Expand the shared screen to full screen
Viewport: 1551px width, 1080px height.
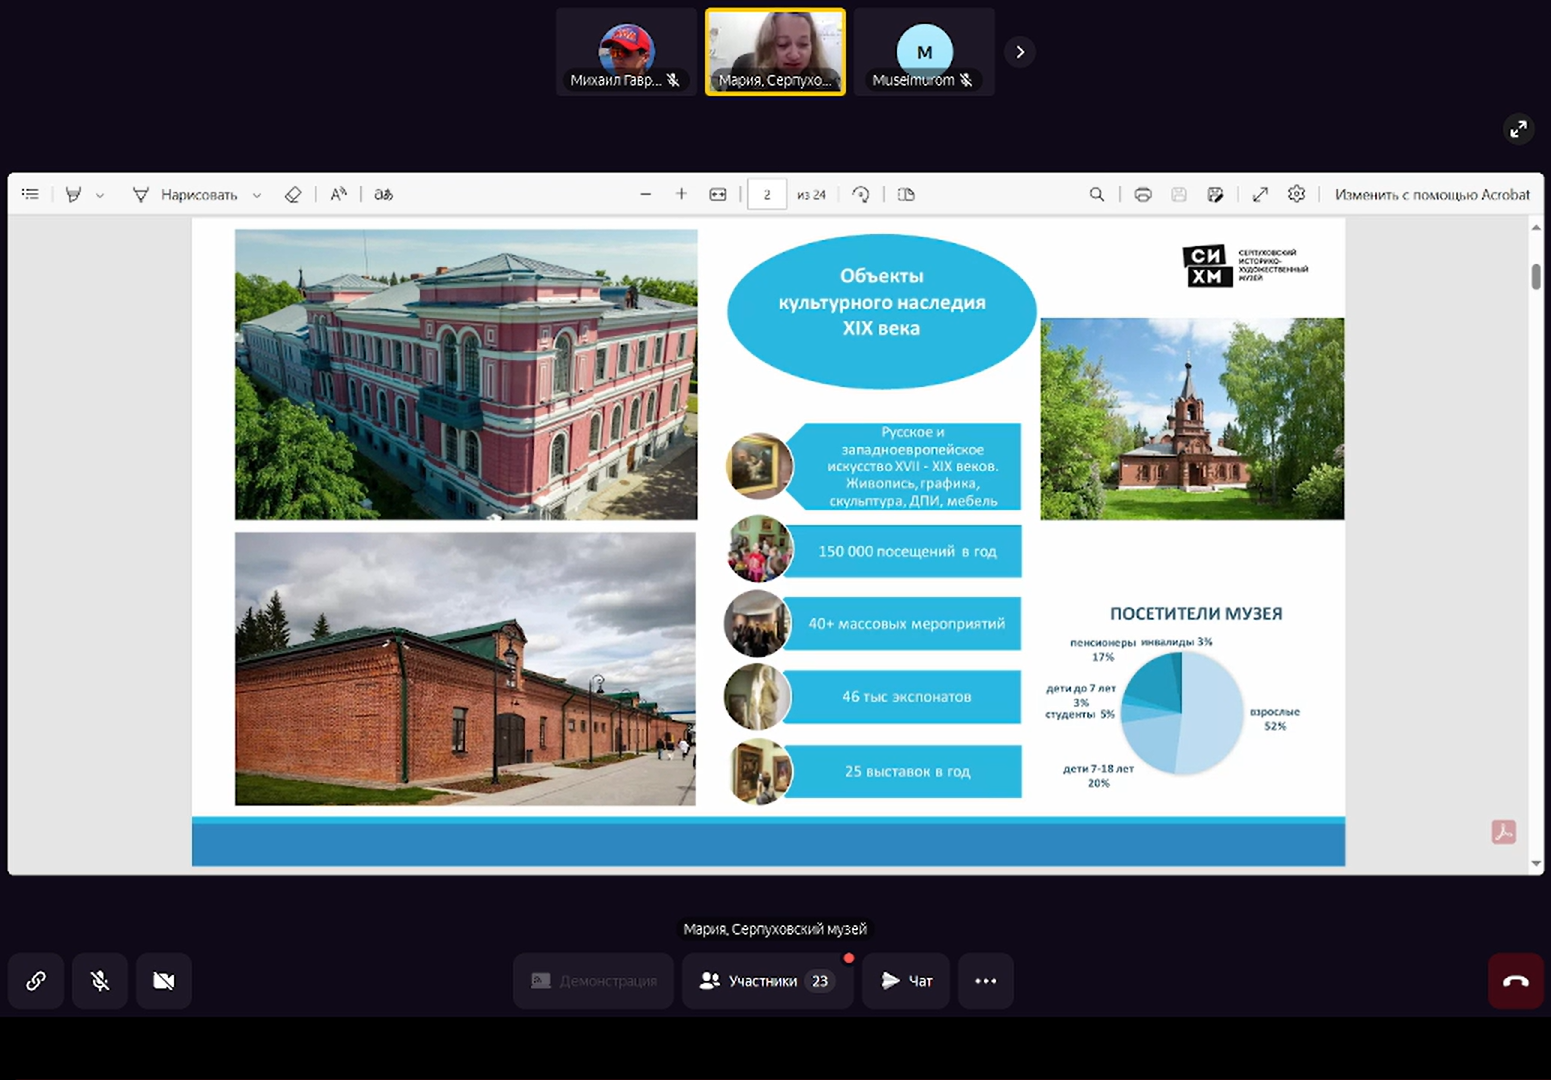click(1518, 129)
